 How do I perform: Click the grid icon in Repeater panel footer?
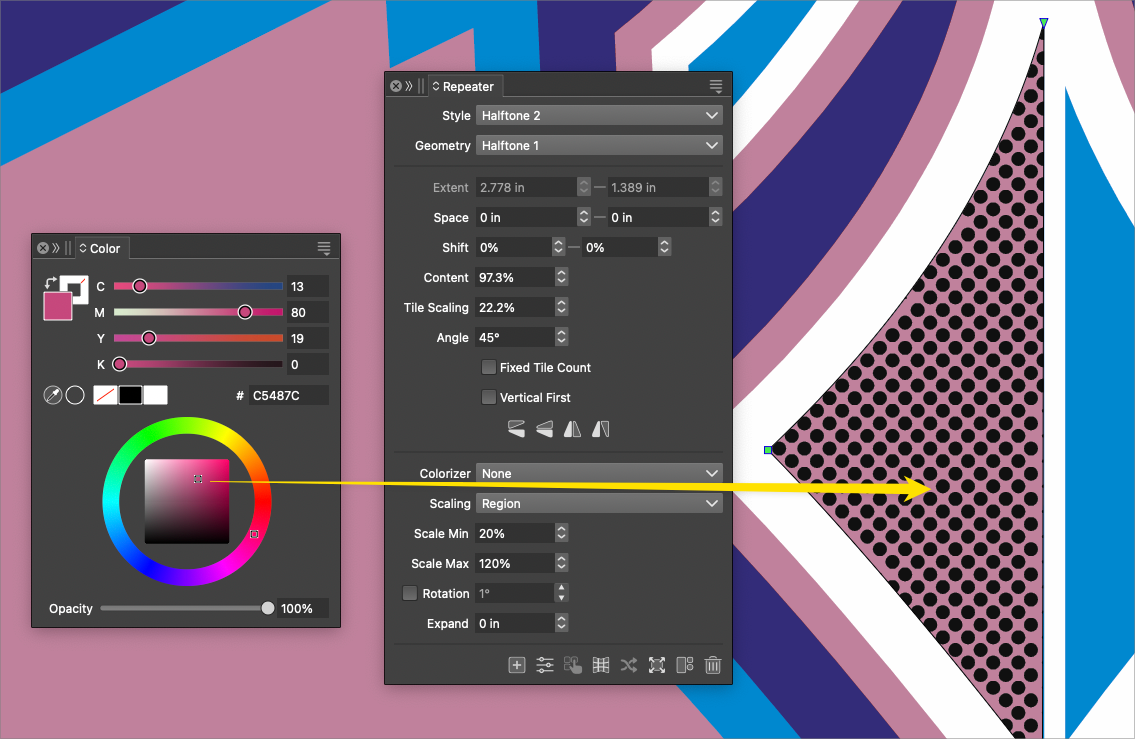coord(600,665)
